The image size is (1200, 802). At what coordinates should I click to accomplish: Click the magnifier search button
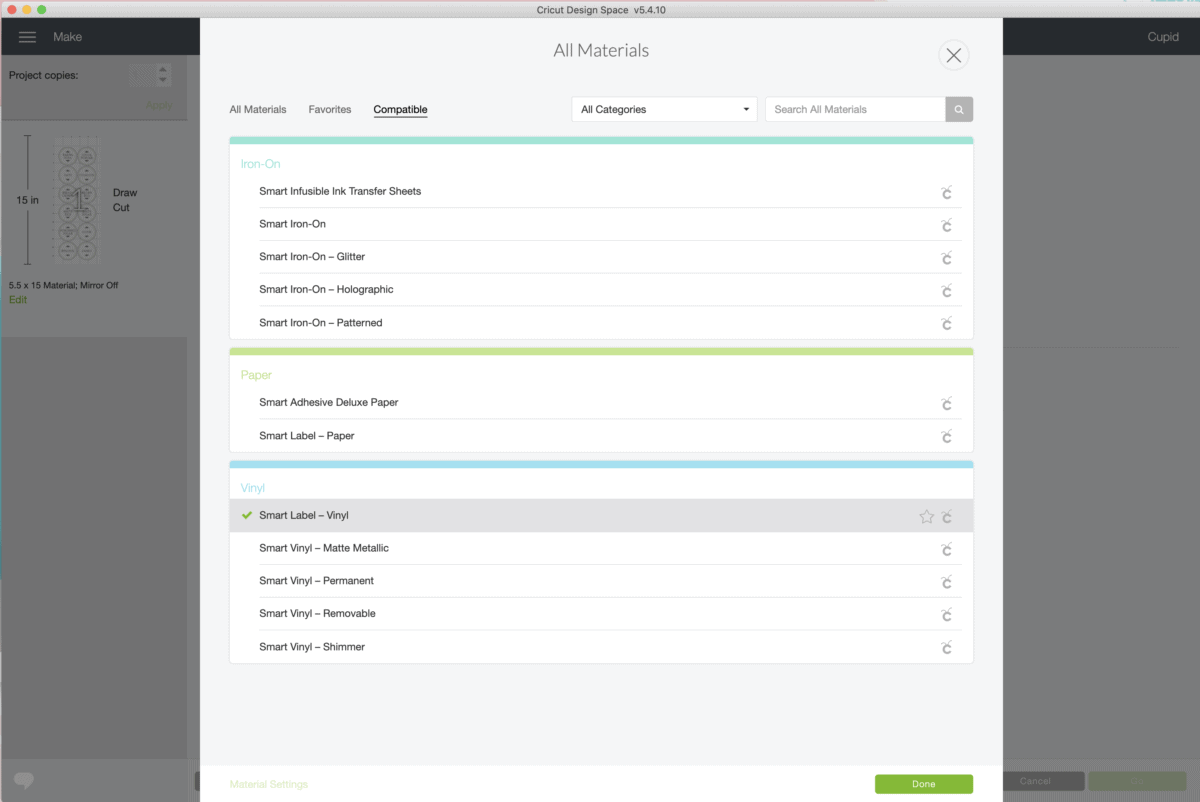[959, 110]
